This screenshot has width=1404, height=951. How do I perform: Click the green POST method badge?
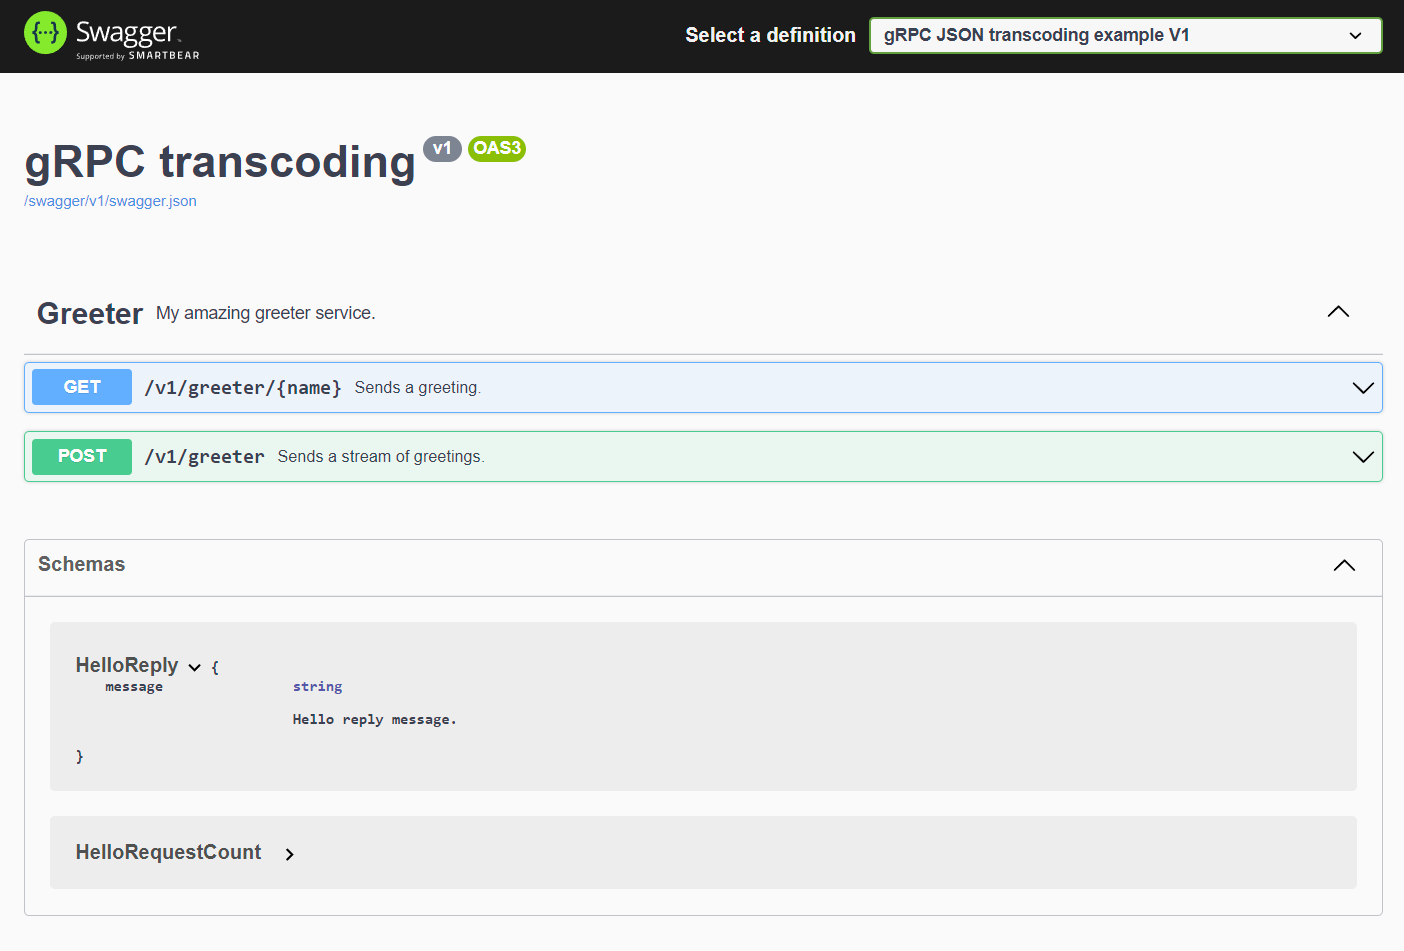pyautogui.click(x=81, y=456)
